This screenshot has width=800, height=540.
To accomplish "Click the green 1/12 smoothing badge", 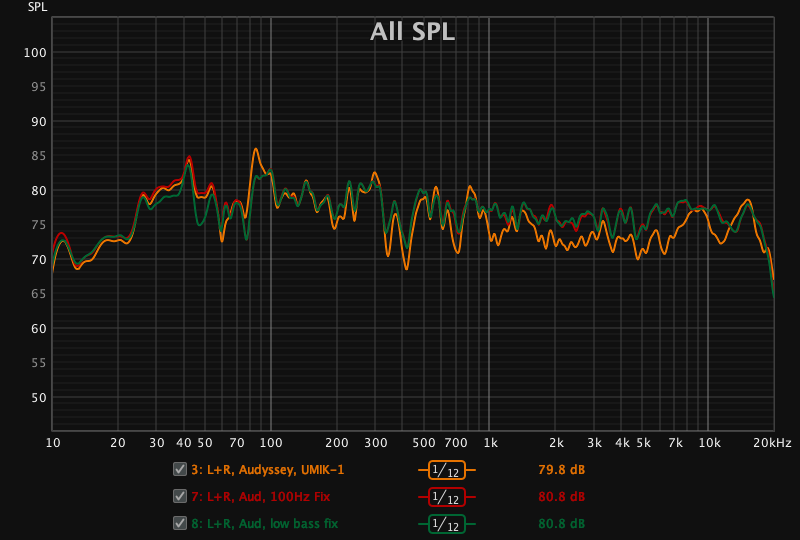I will (x=447, y=523).
